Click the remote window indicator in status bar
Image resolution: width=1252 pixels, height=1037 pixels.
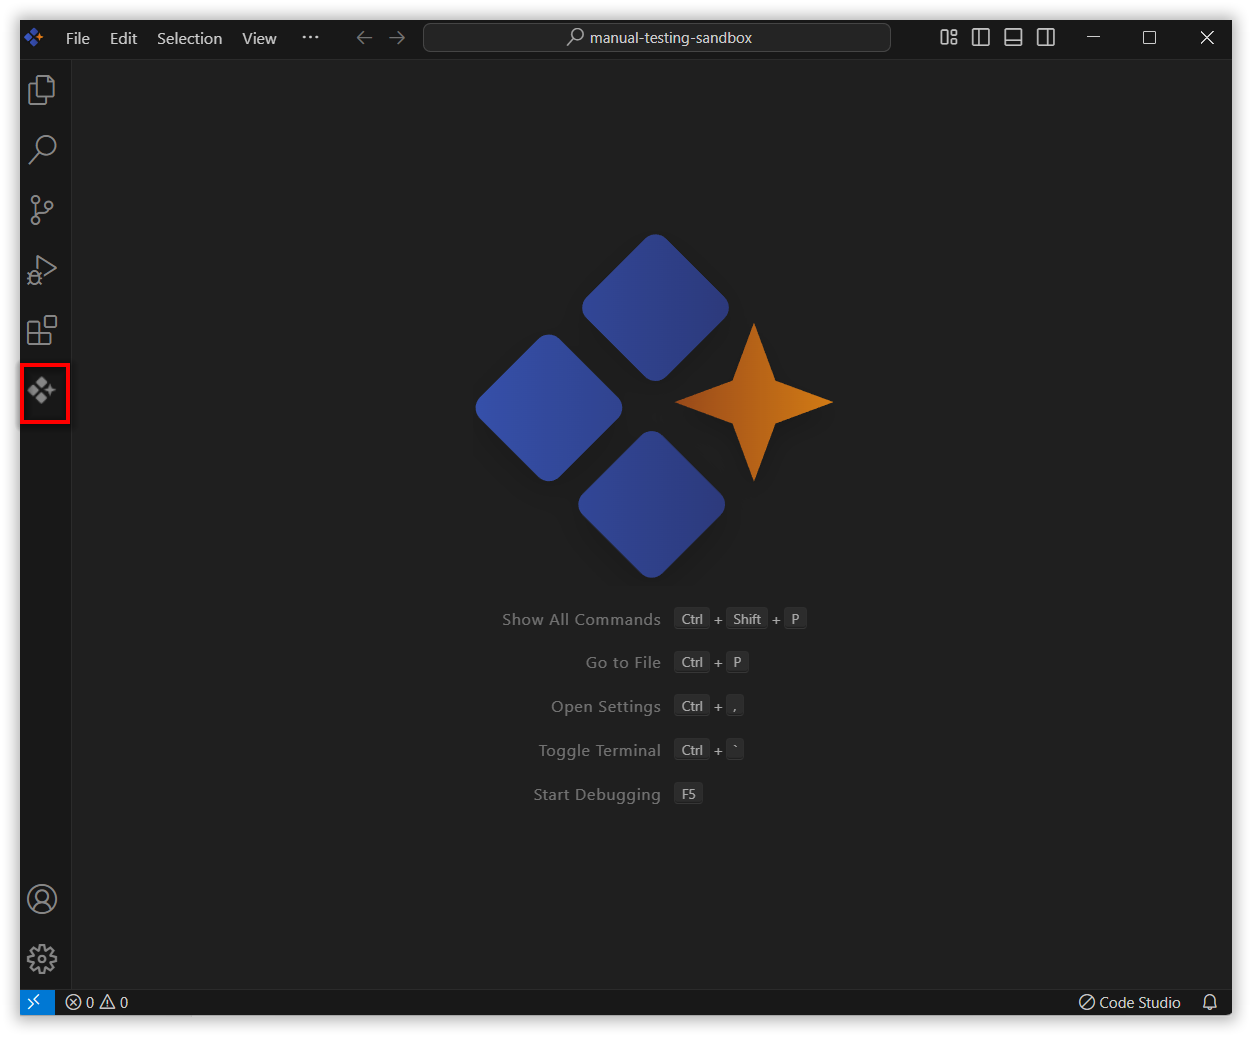(37, 1002)
